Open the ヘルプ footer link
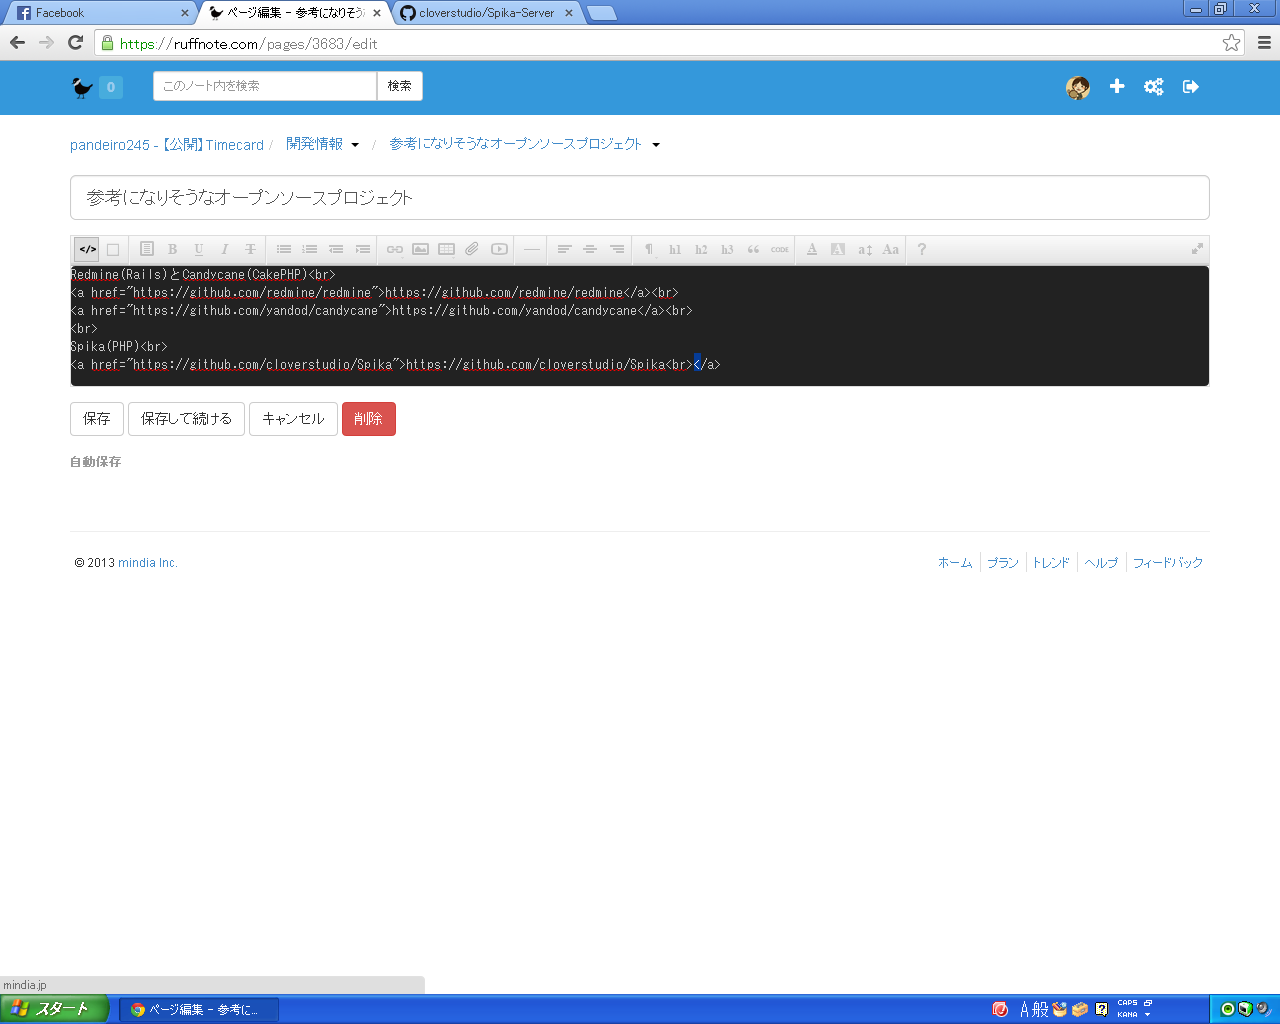This screenshot has height=1024, width=1280. pyautogui.click(x=1101, y=563)
